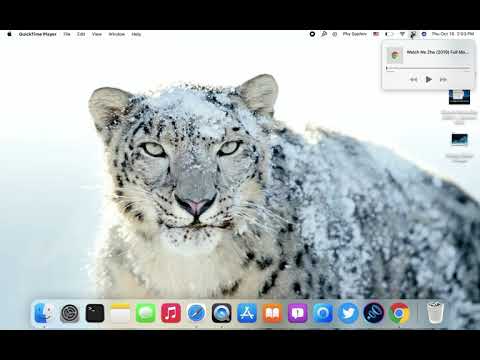The width and height of the screenshot is (480, 360).
Task: Open the File menu
Action: [x=67, y=34]
